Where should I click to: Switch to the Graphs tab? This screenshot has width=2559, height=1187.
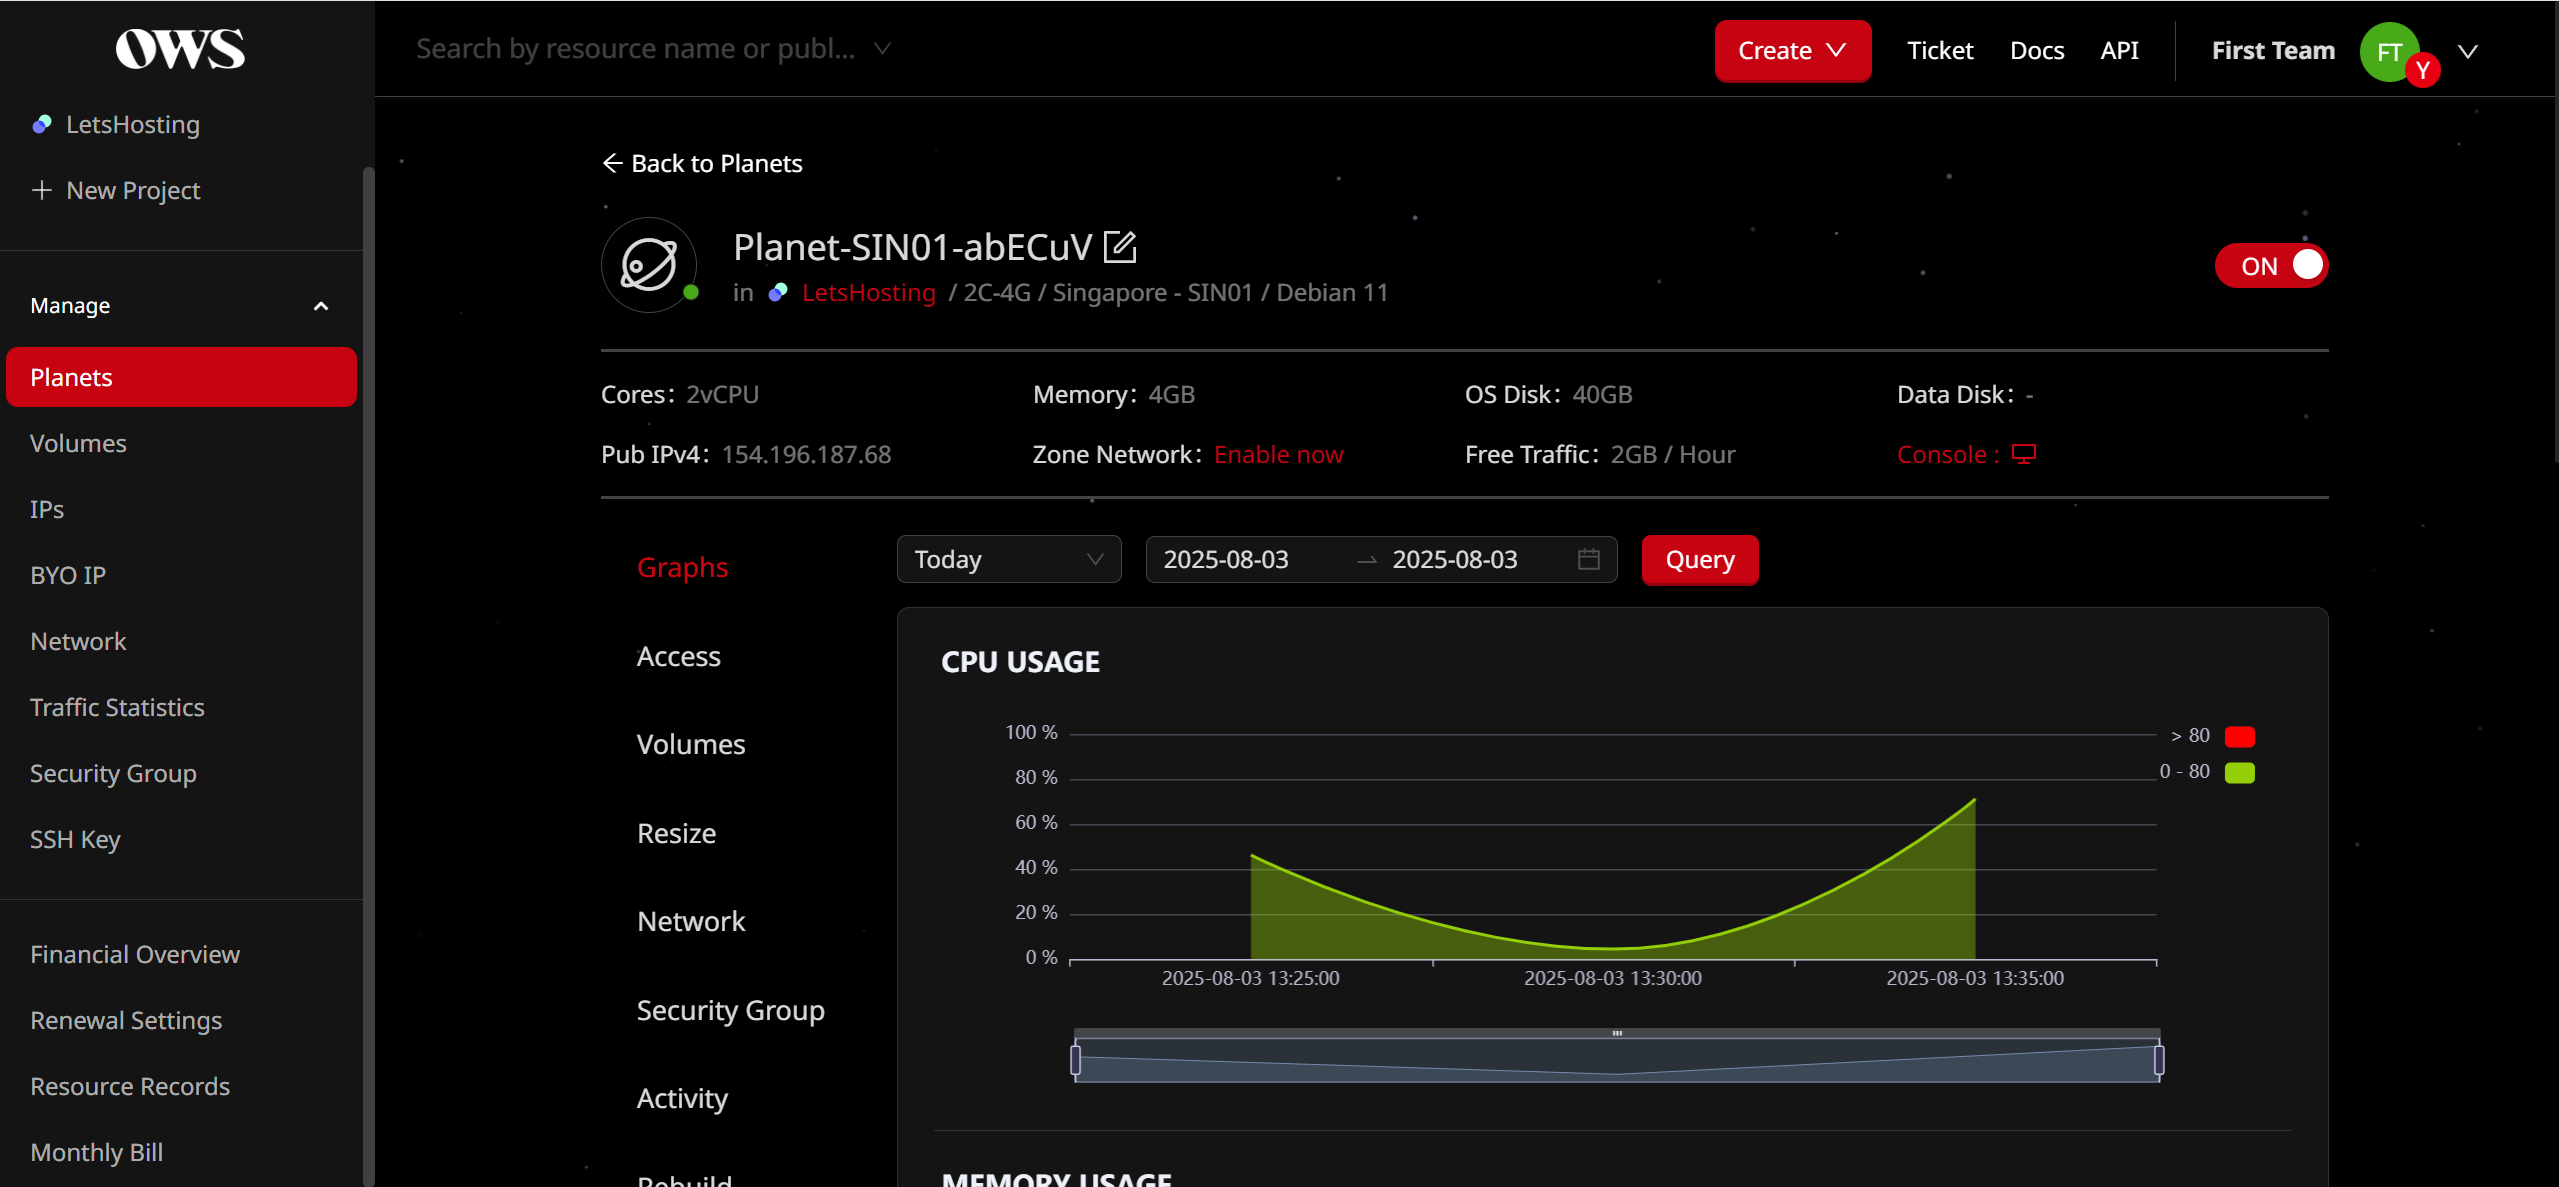(683, 567)
